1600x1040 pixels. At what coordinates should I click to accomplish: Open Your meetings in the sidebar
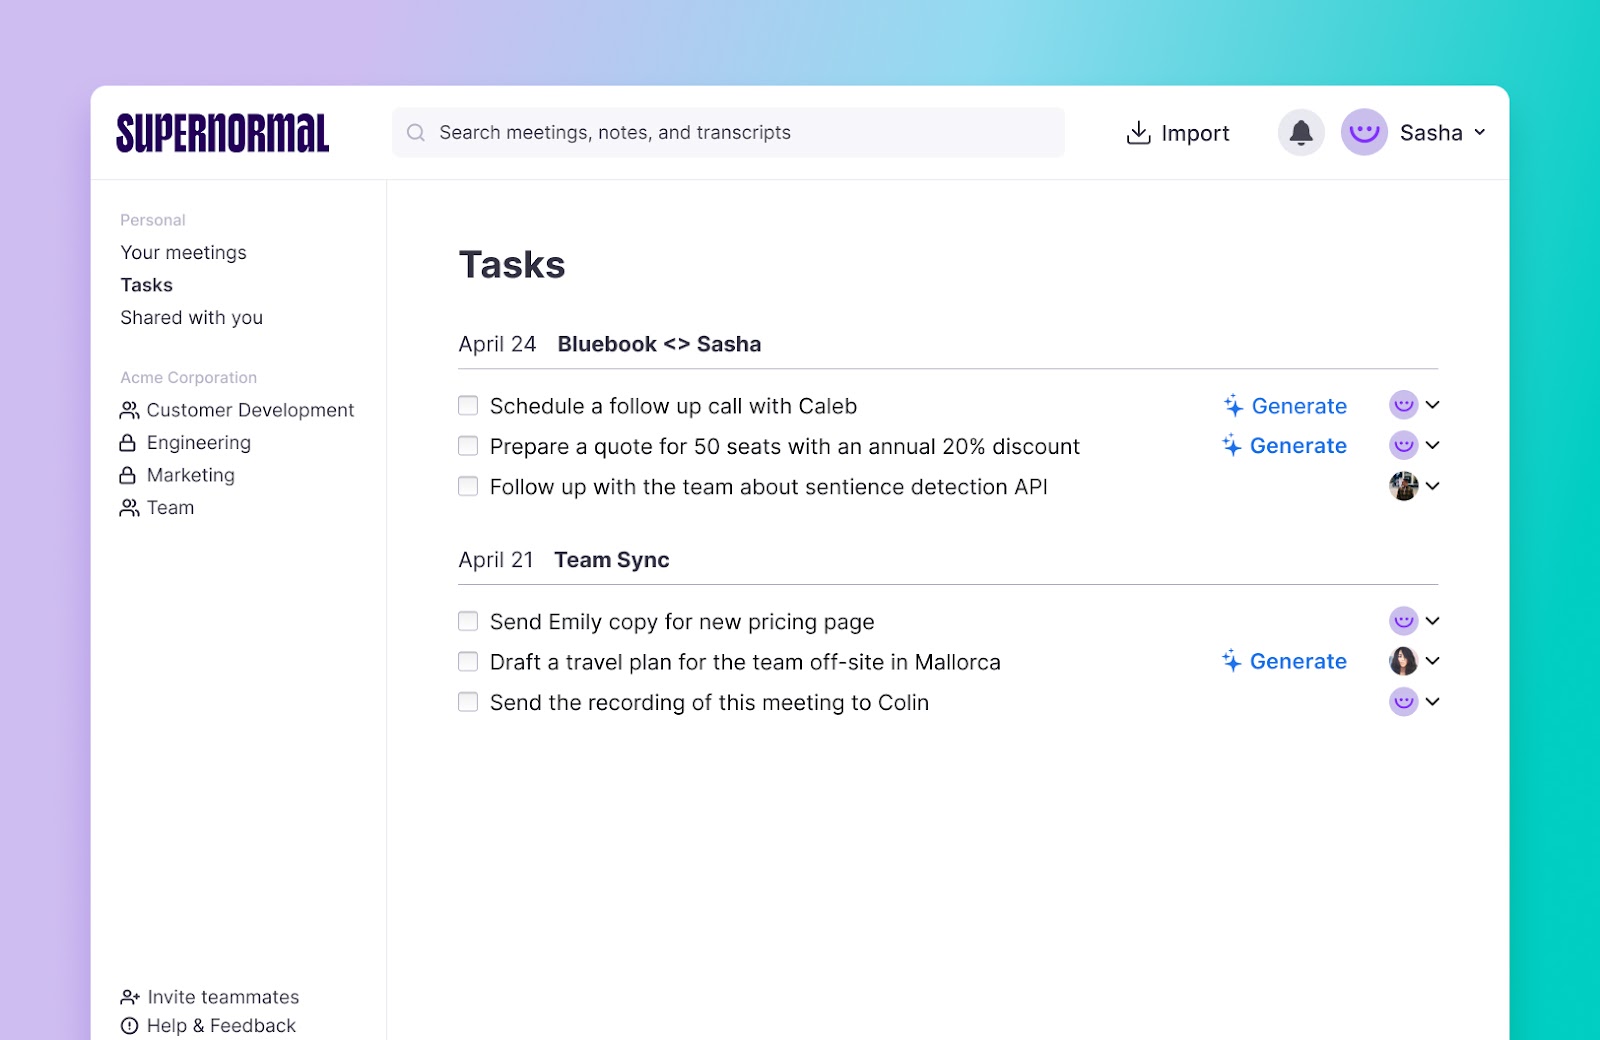click(x=183, y=253)
